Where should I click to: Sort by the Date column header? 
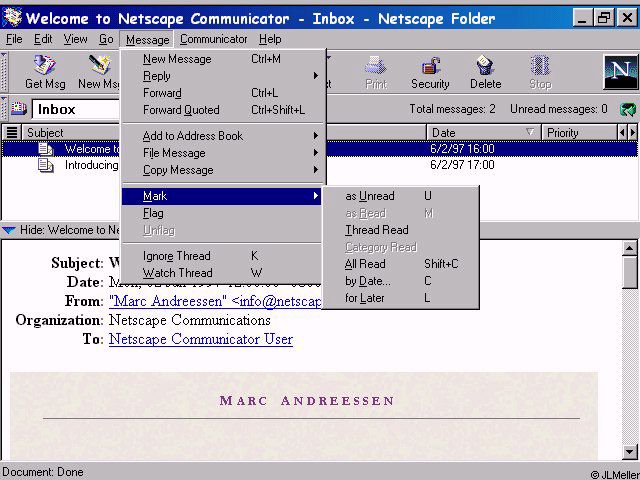pos(483,133)
